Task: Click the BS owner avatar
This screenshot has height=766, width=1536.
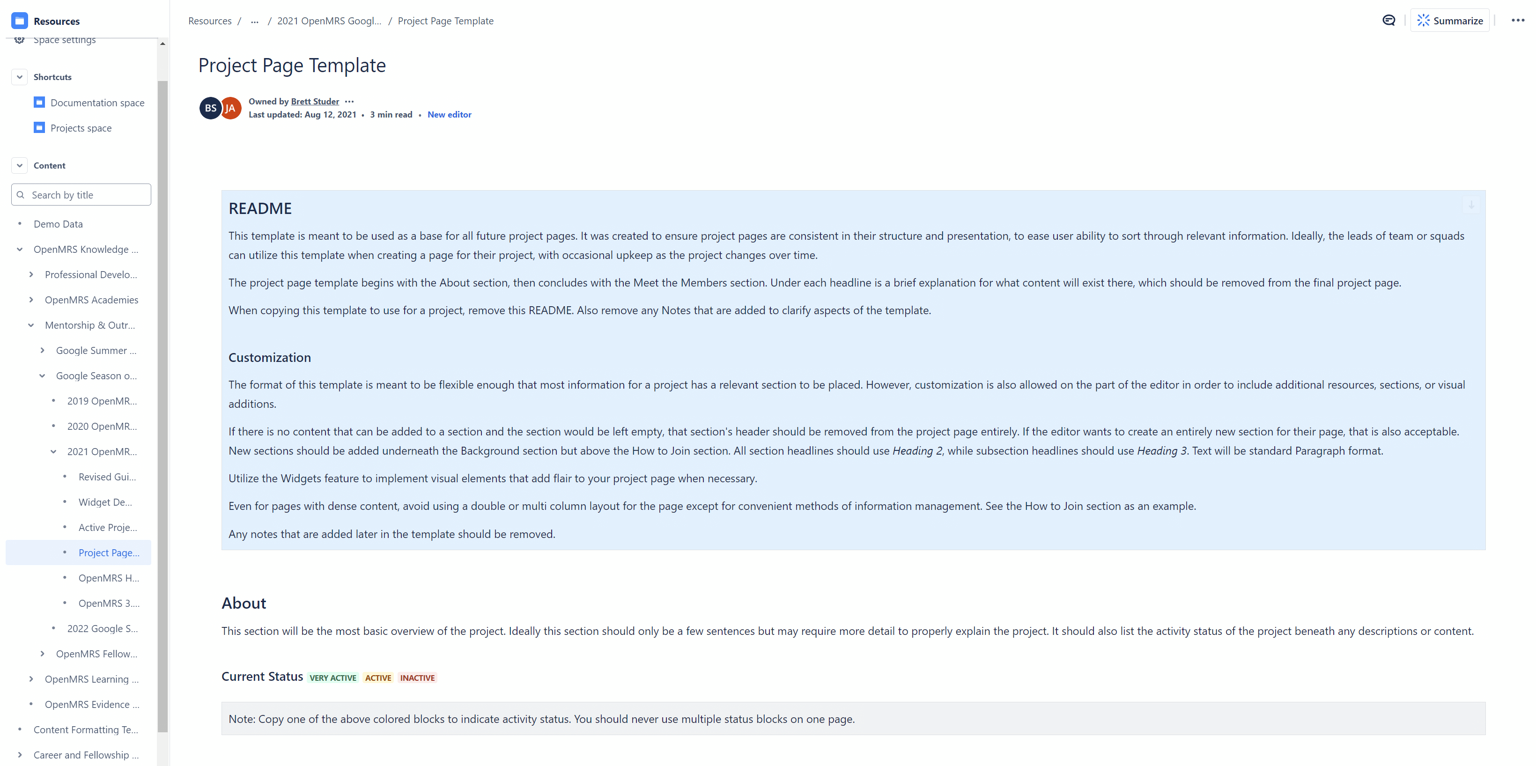Action: 210,108
